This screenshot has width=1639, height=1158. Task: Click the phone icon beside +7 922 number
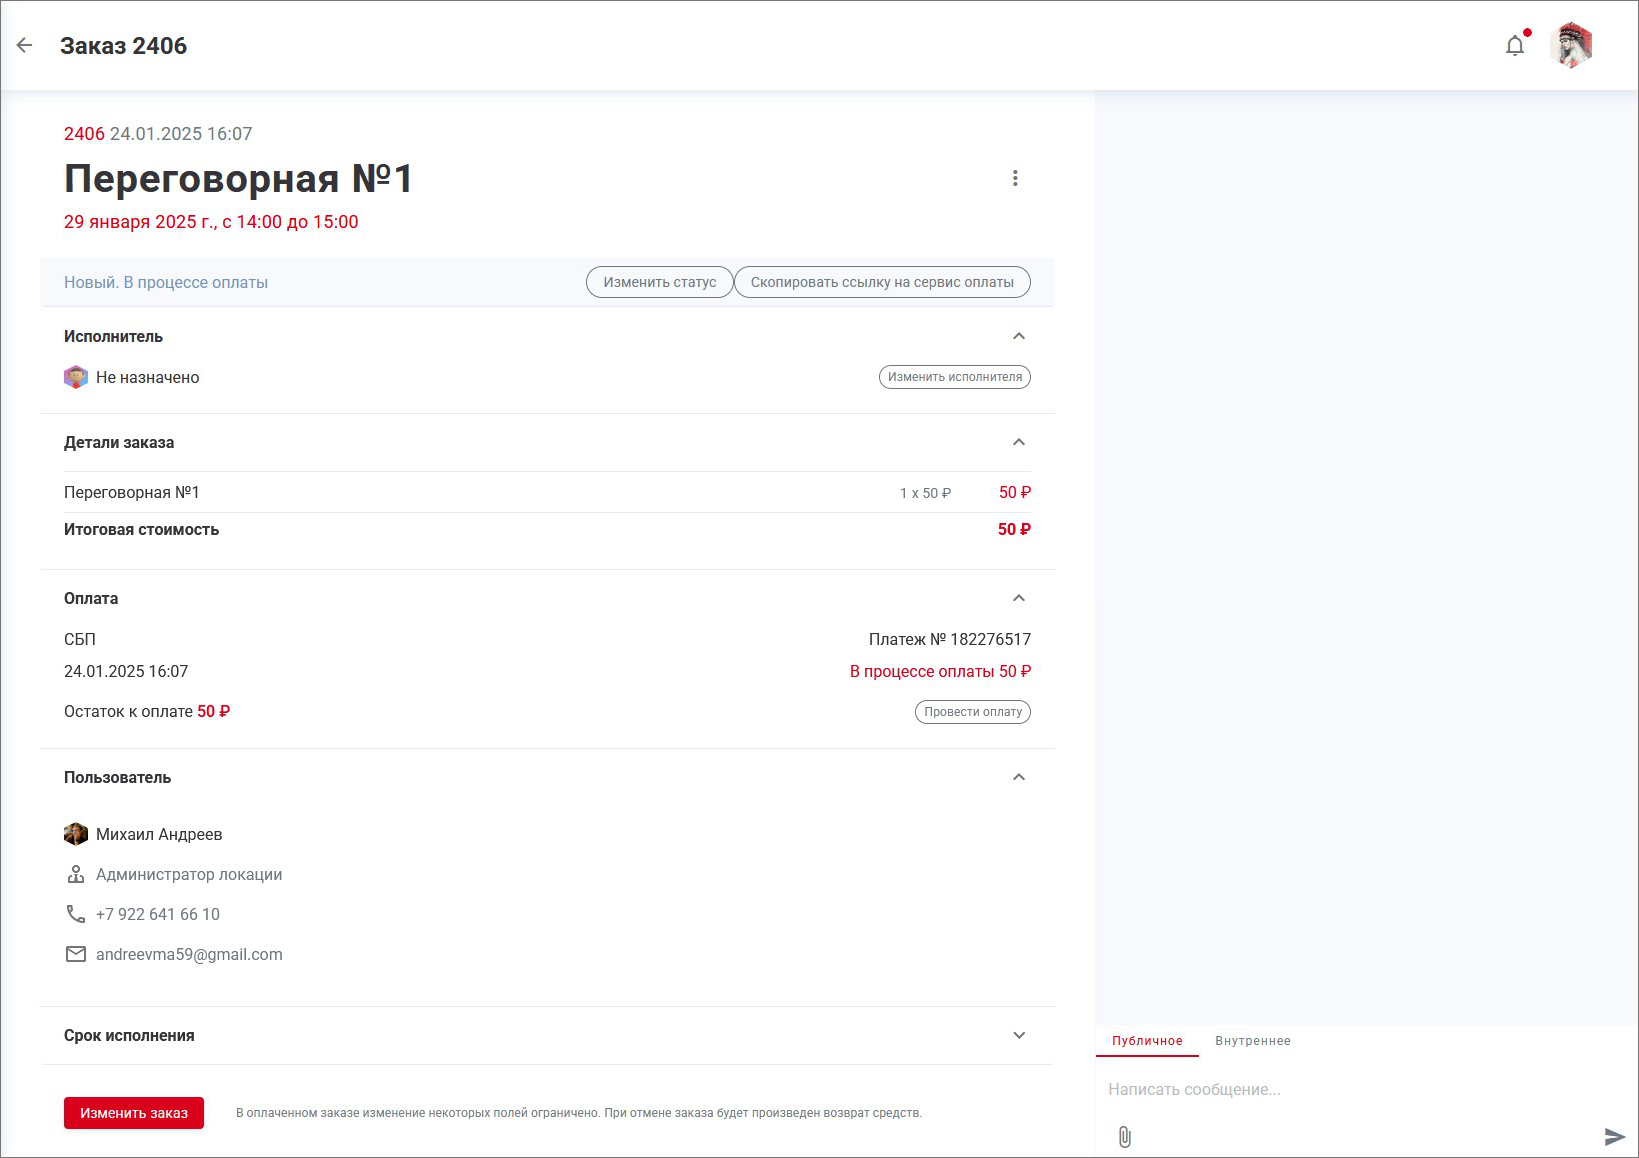point(76,914)
